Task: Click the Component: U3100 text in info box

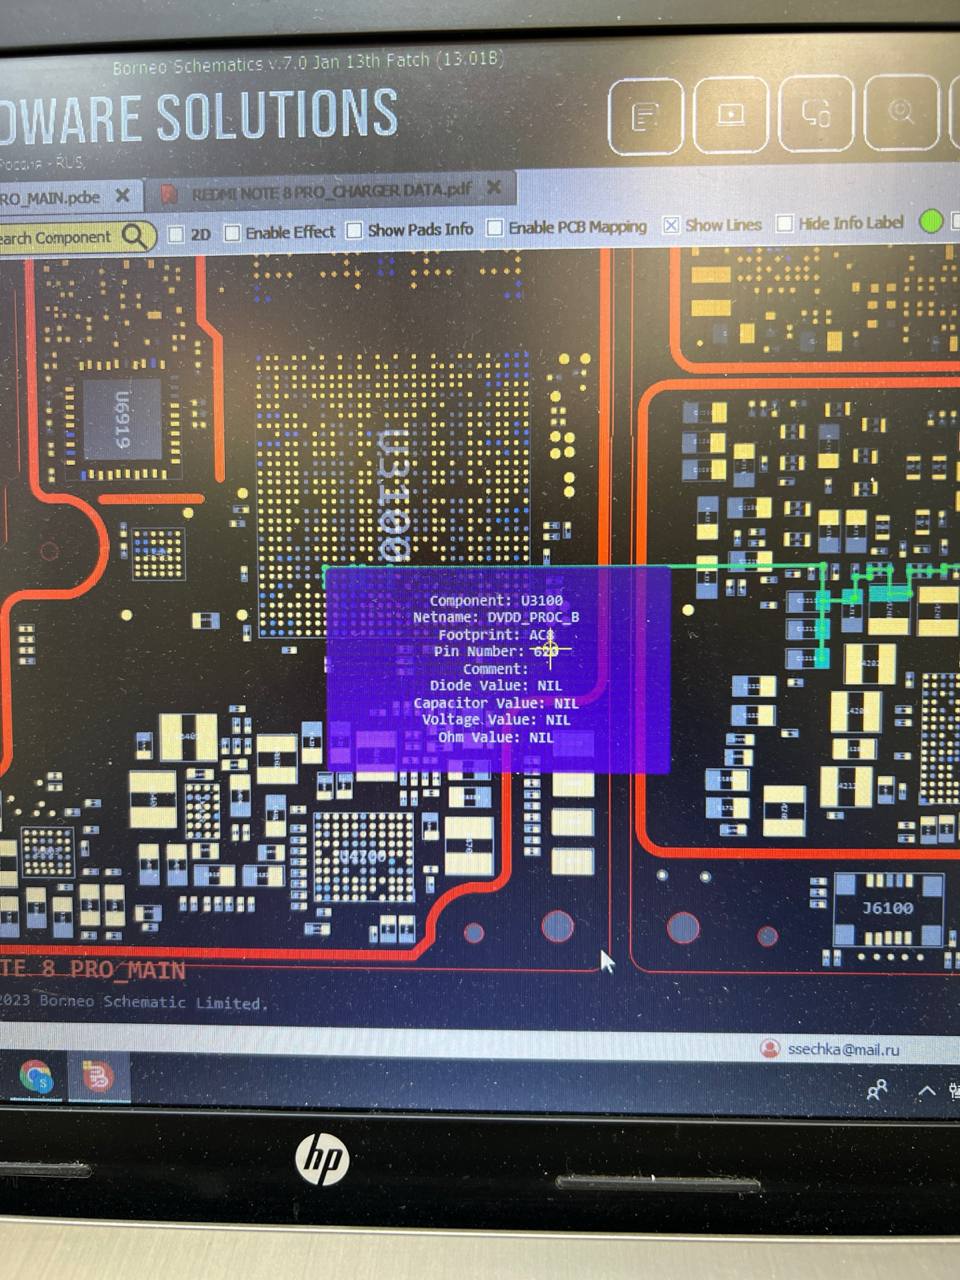Action: 496,601
